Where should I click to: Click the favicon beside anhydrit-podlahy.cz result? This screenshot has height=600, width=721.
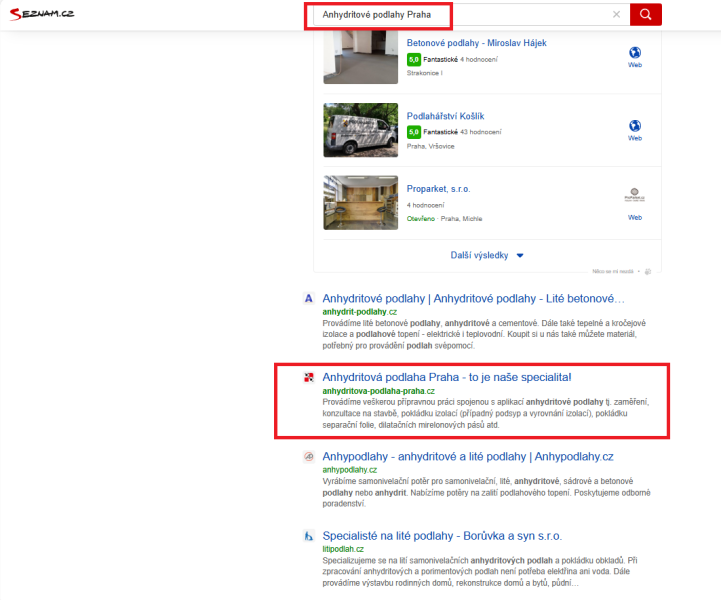(x=309, y=298)
